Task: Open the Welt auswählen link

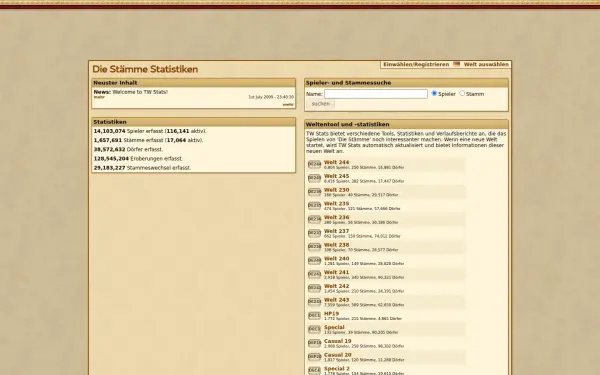Action: (x=486, y=65)
